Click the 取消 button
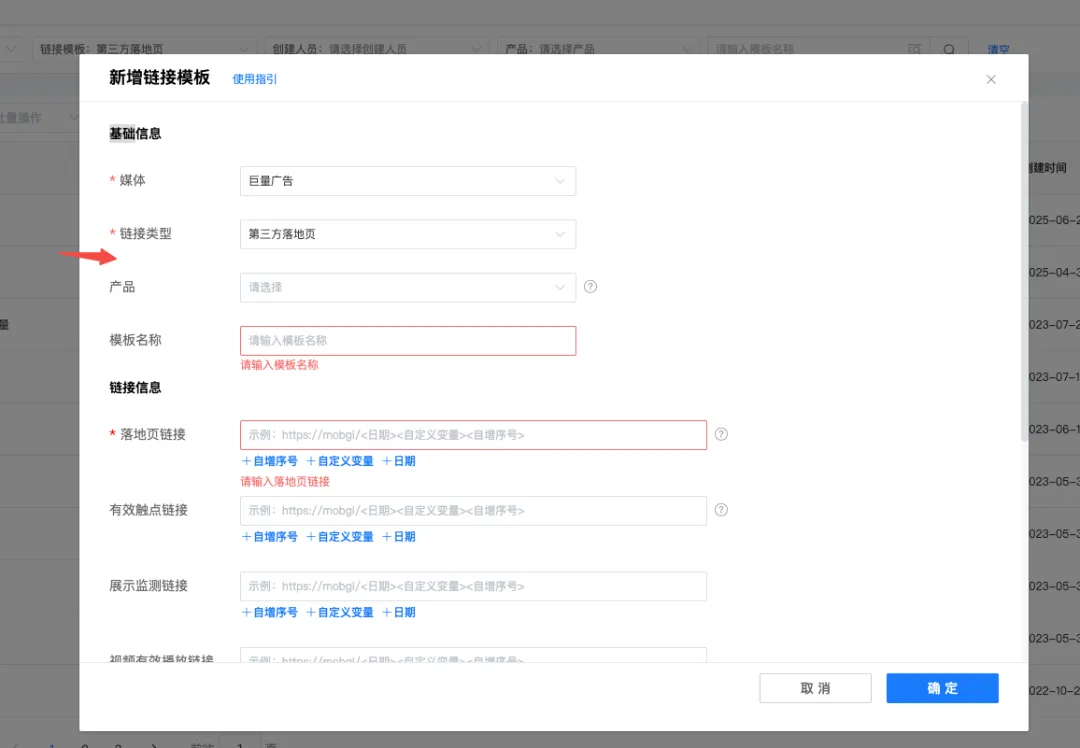 click(816, 688)
